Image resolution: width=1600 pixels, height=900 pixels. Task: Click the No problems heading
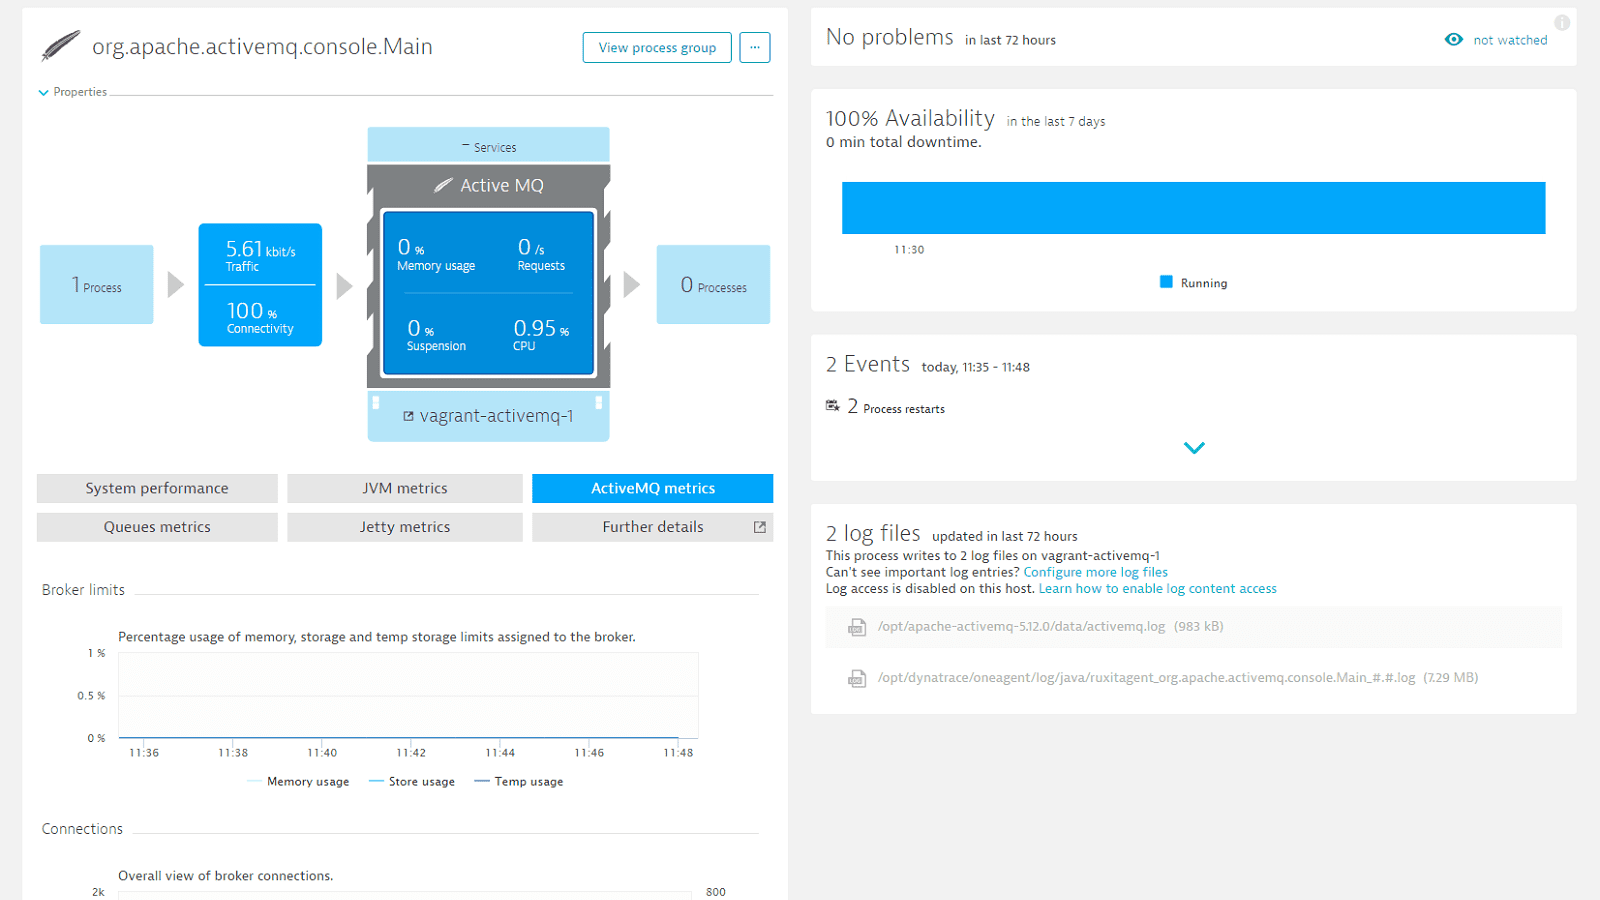pyautogui.click(x=890, y=38)
